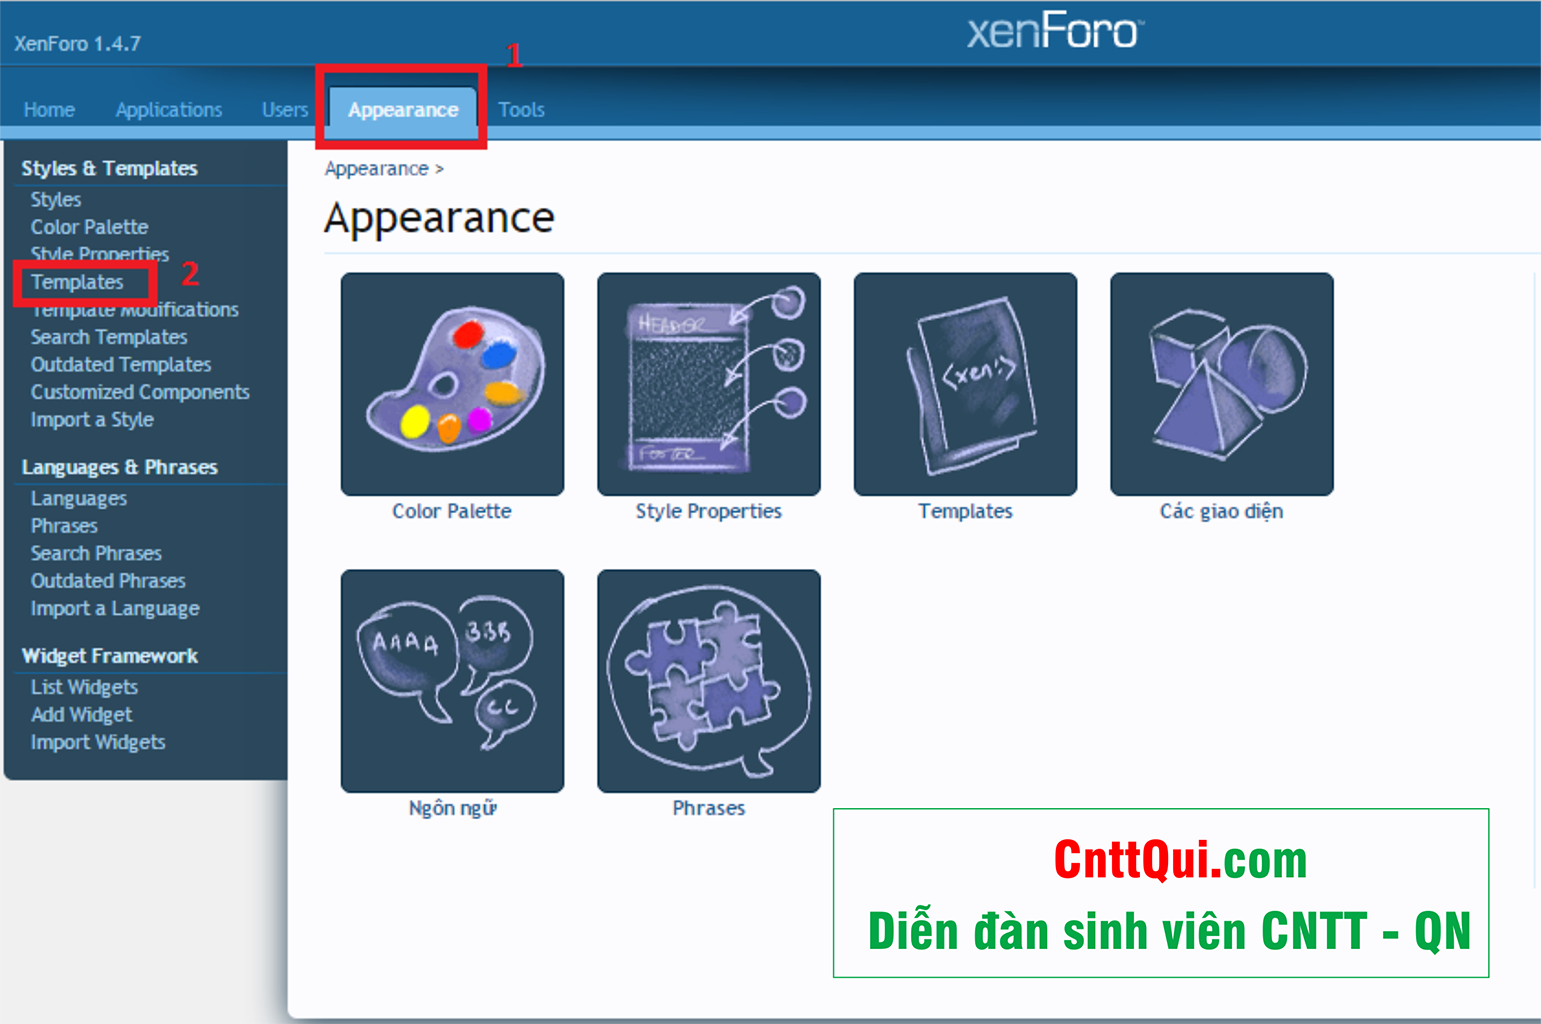Click the Languages & Phrases section heading
This screenshot has height=1024, width=1541.
pyautogui.click(x=119, y=467)
